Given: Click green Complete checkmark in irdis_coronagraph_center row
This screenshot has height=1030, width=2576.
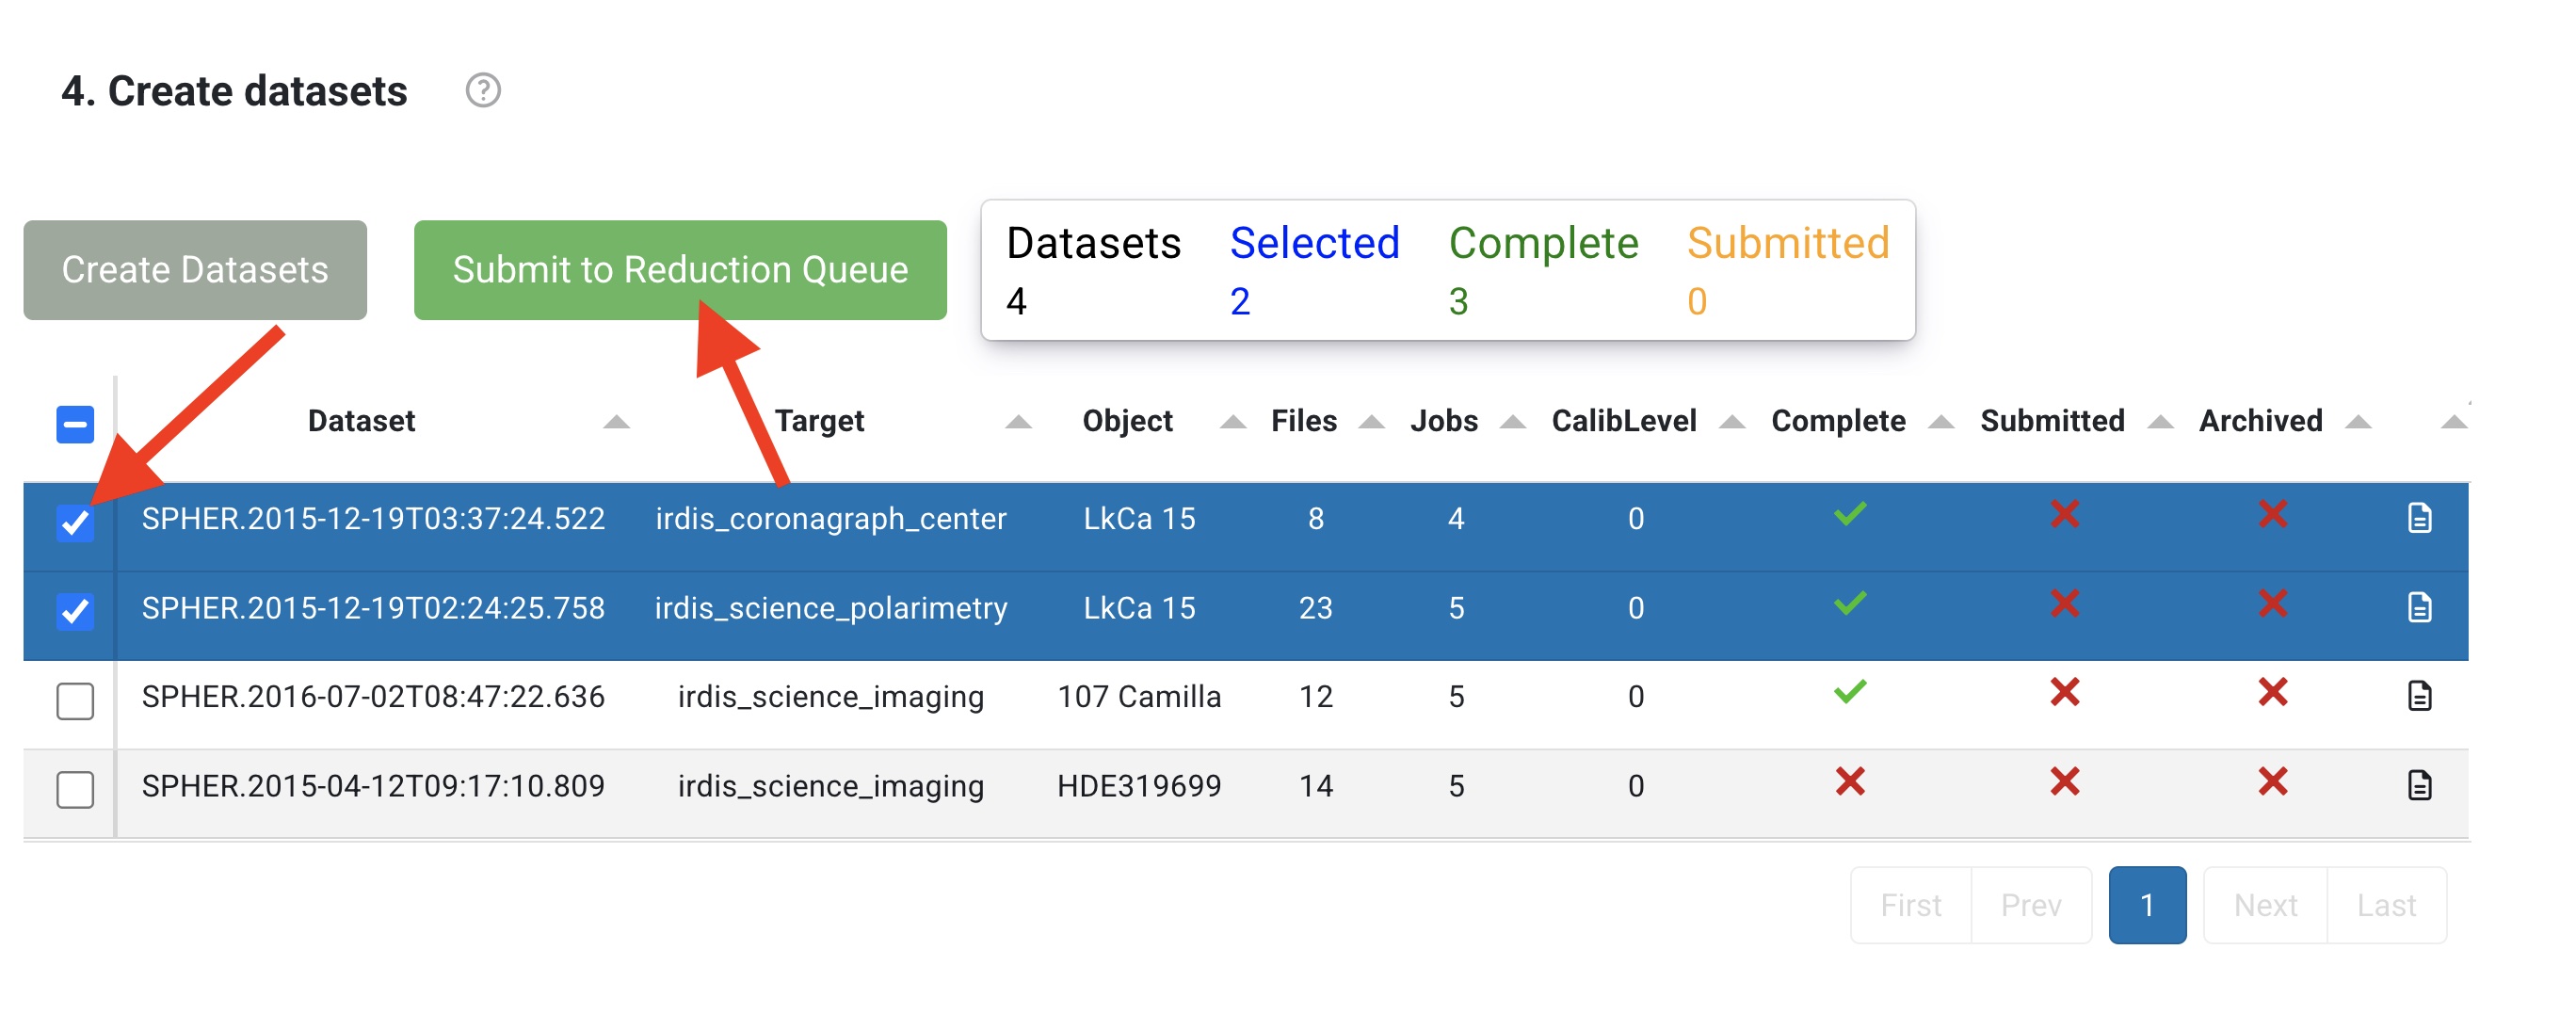Looking at the screenshot, I should pos(1849,515).
